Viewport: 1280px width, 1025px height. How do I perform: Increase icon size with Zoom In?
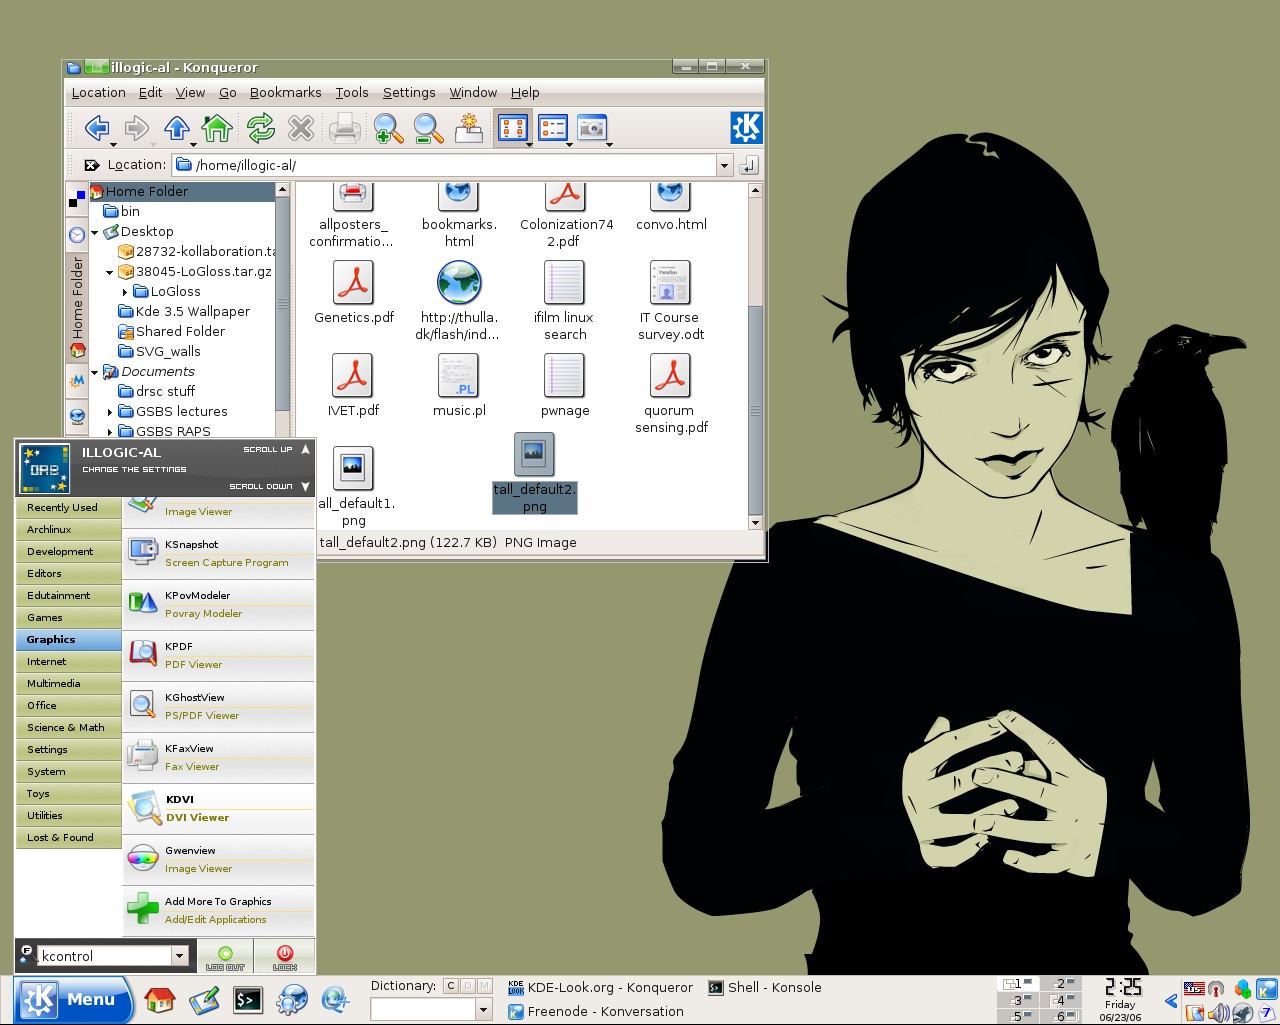pyautogui.click(x=388, y=128)
